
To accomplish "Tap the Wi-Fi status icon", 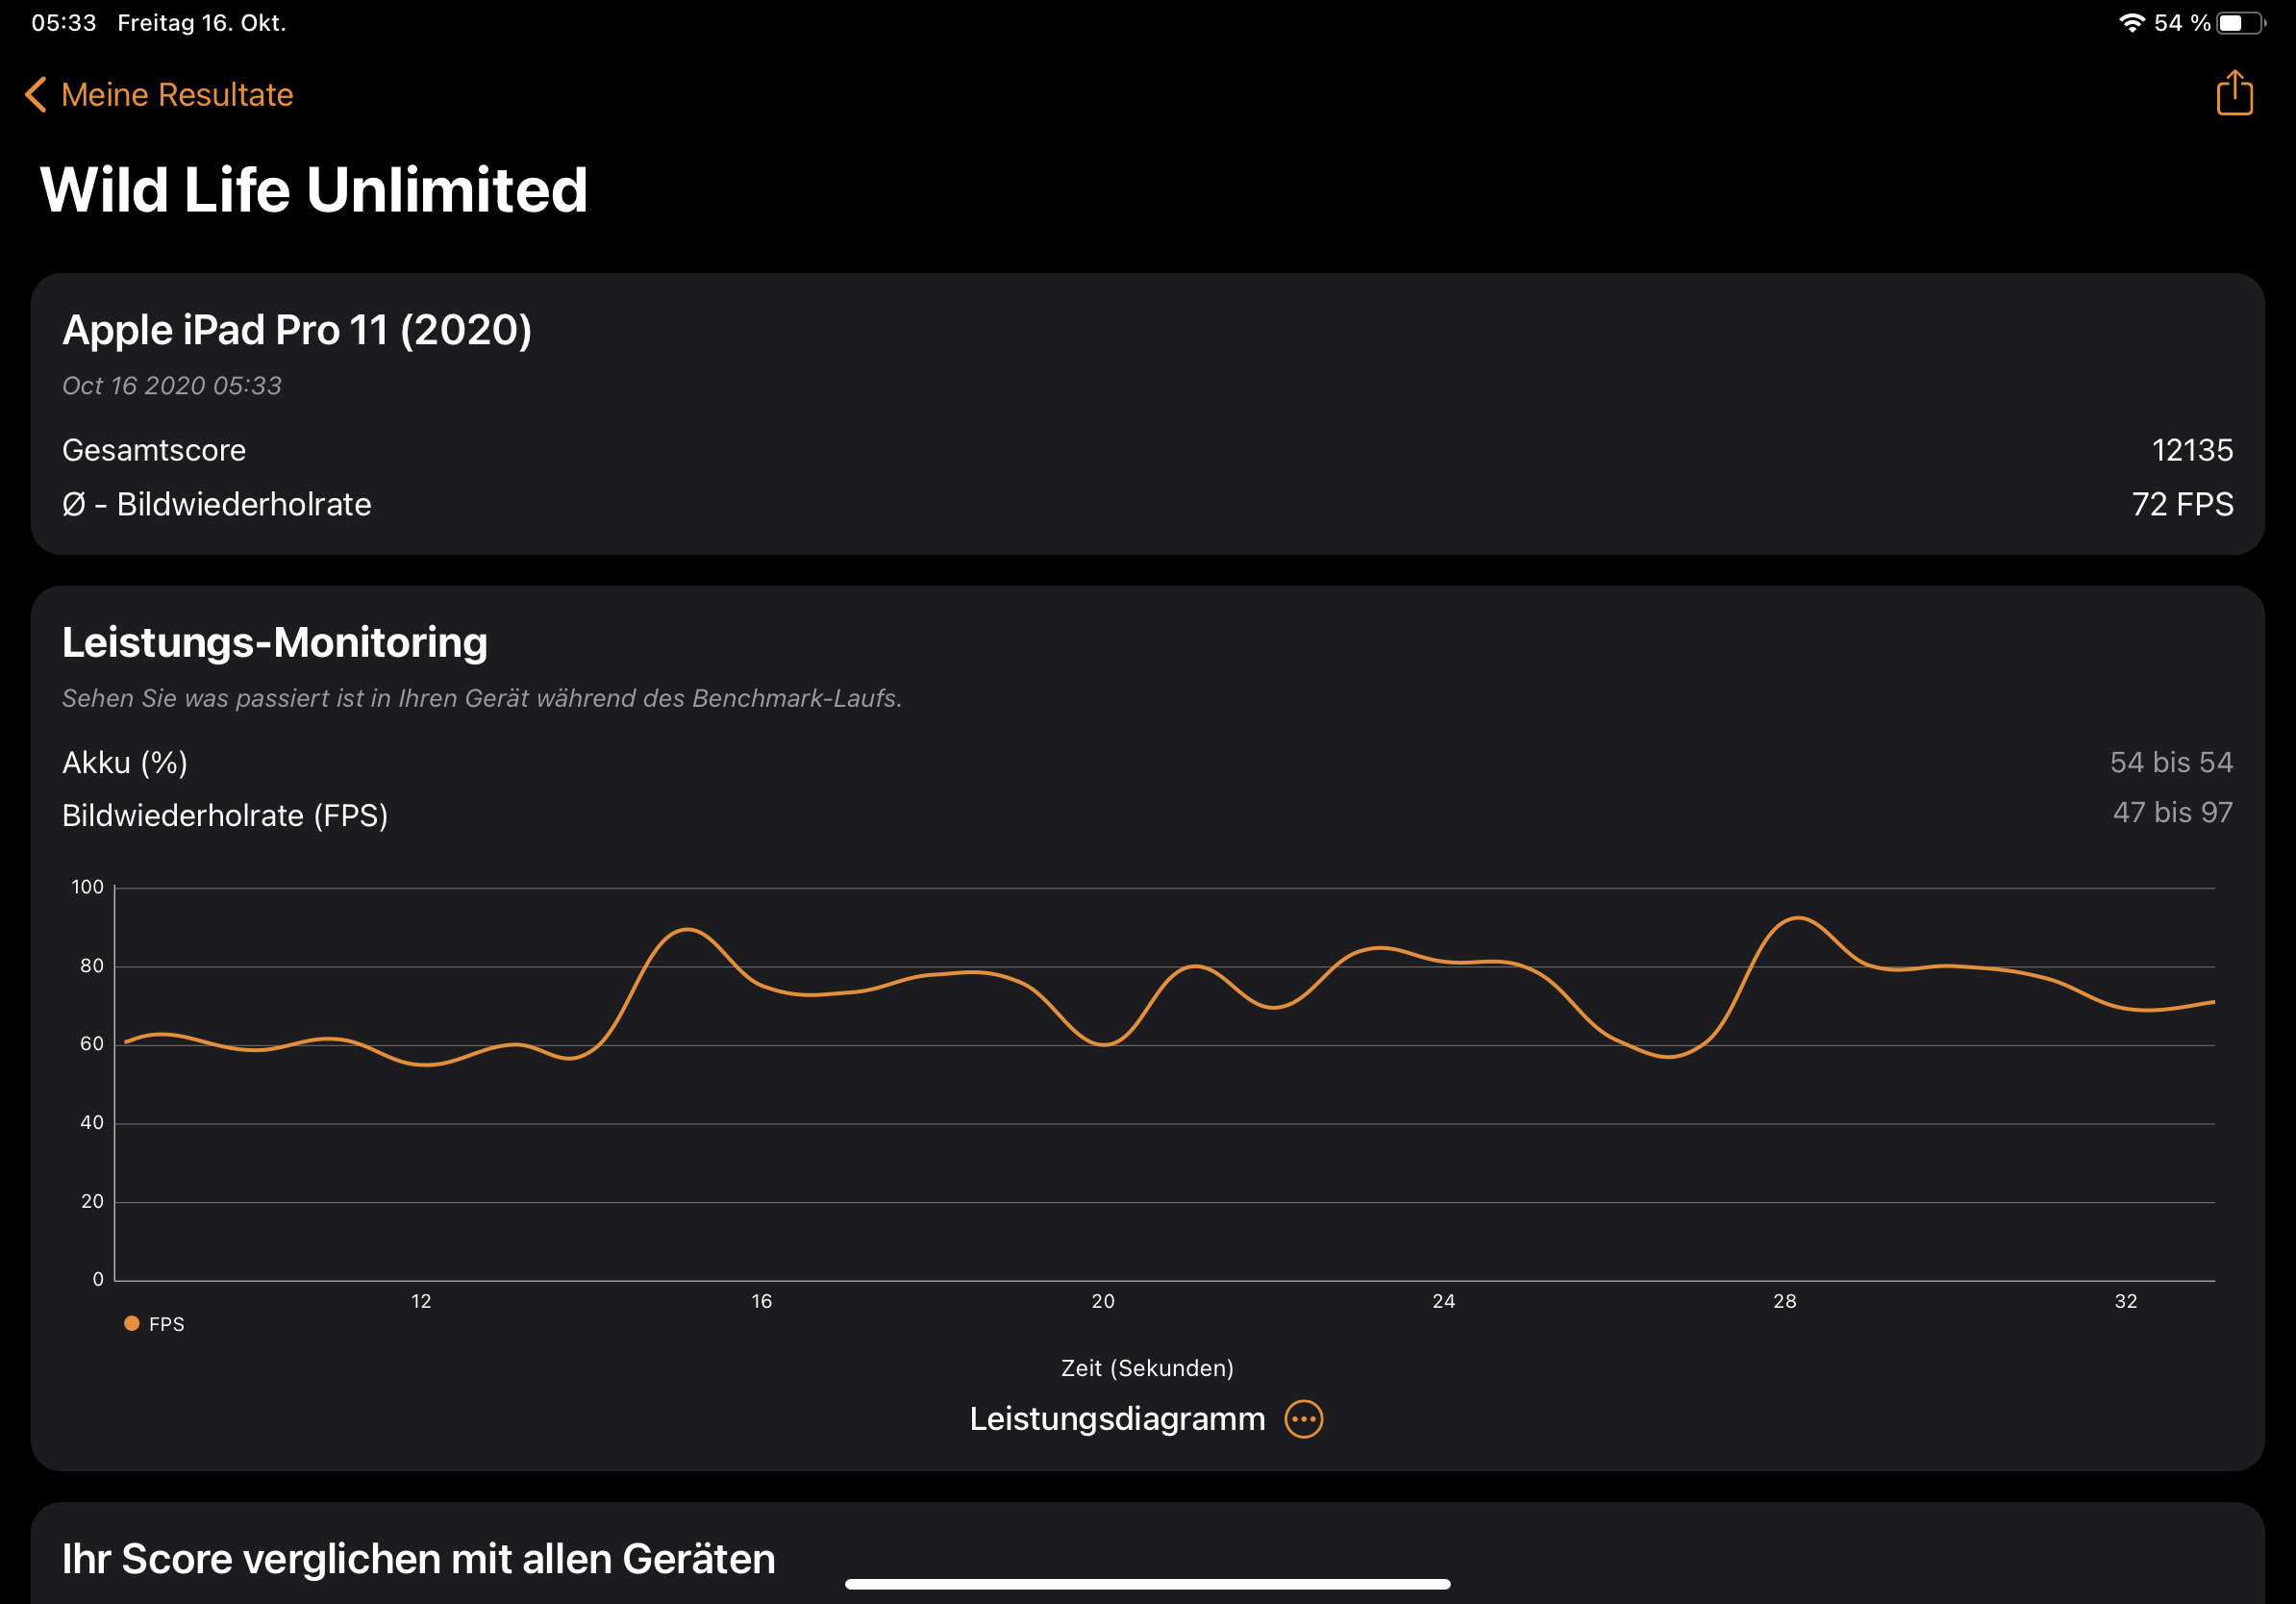I will click(2131, 23).
